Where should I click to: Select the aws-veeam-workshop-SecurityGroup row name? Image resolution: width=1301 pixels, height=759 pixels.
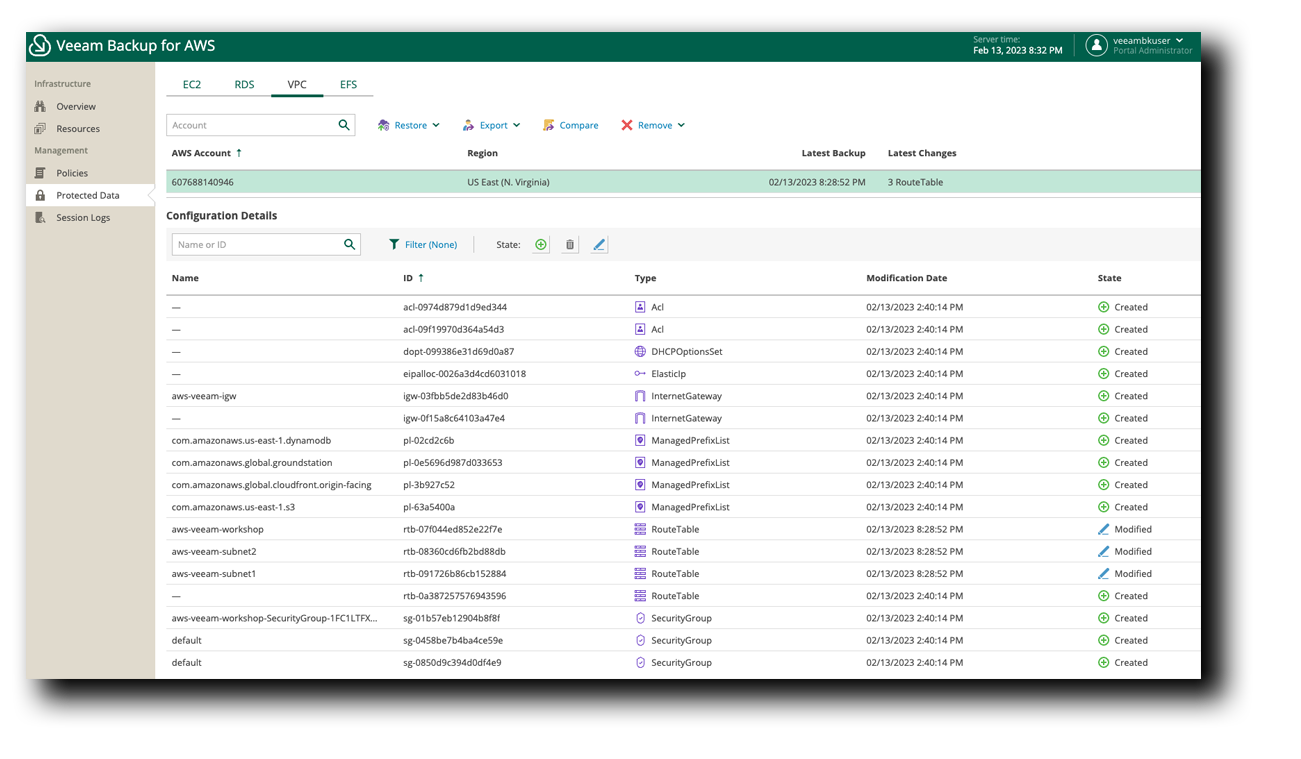tap(275, 618)
